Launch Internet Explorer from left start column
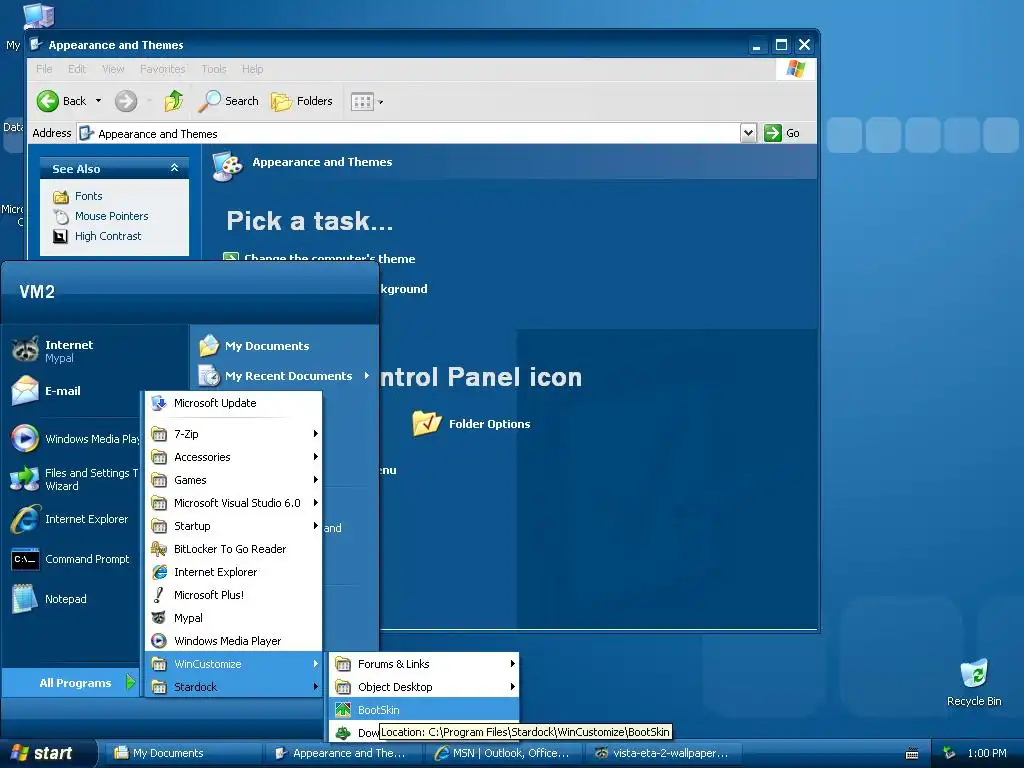 click(x=72, y=519)
